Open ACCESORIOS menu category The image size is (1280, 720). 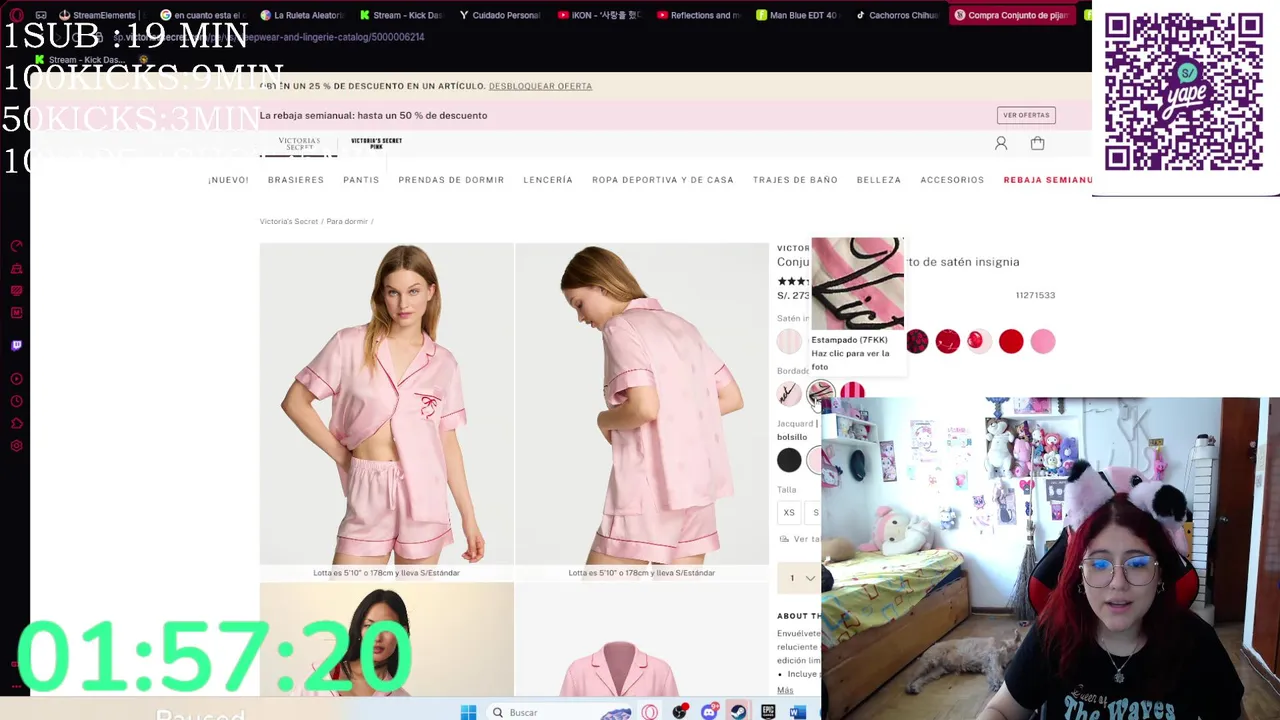(952, 180)
